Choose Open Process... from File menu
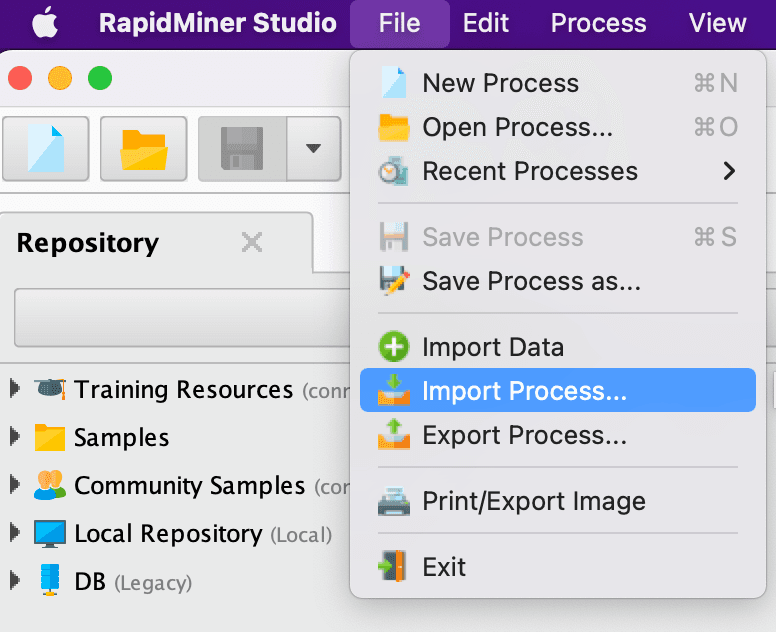The image size is (776, 632). click(x=558, y=127)
